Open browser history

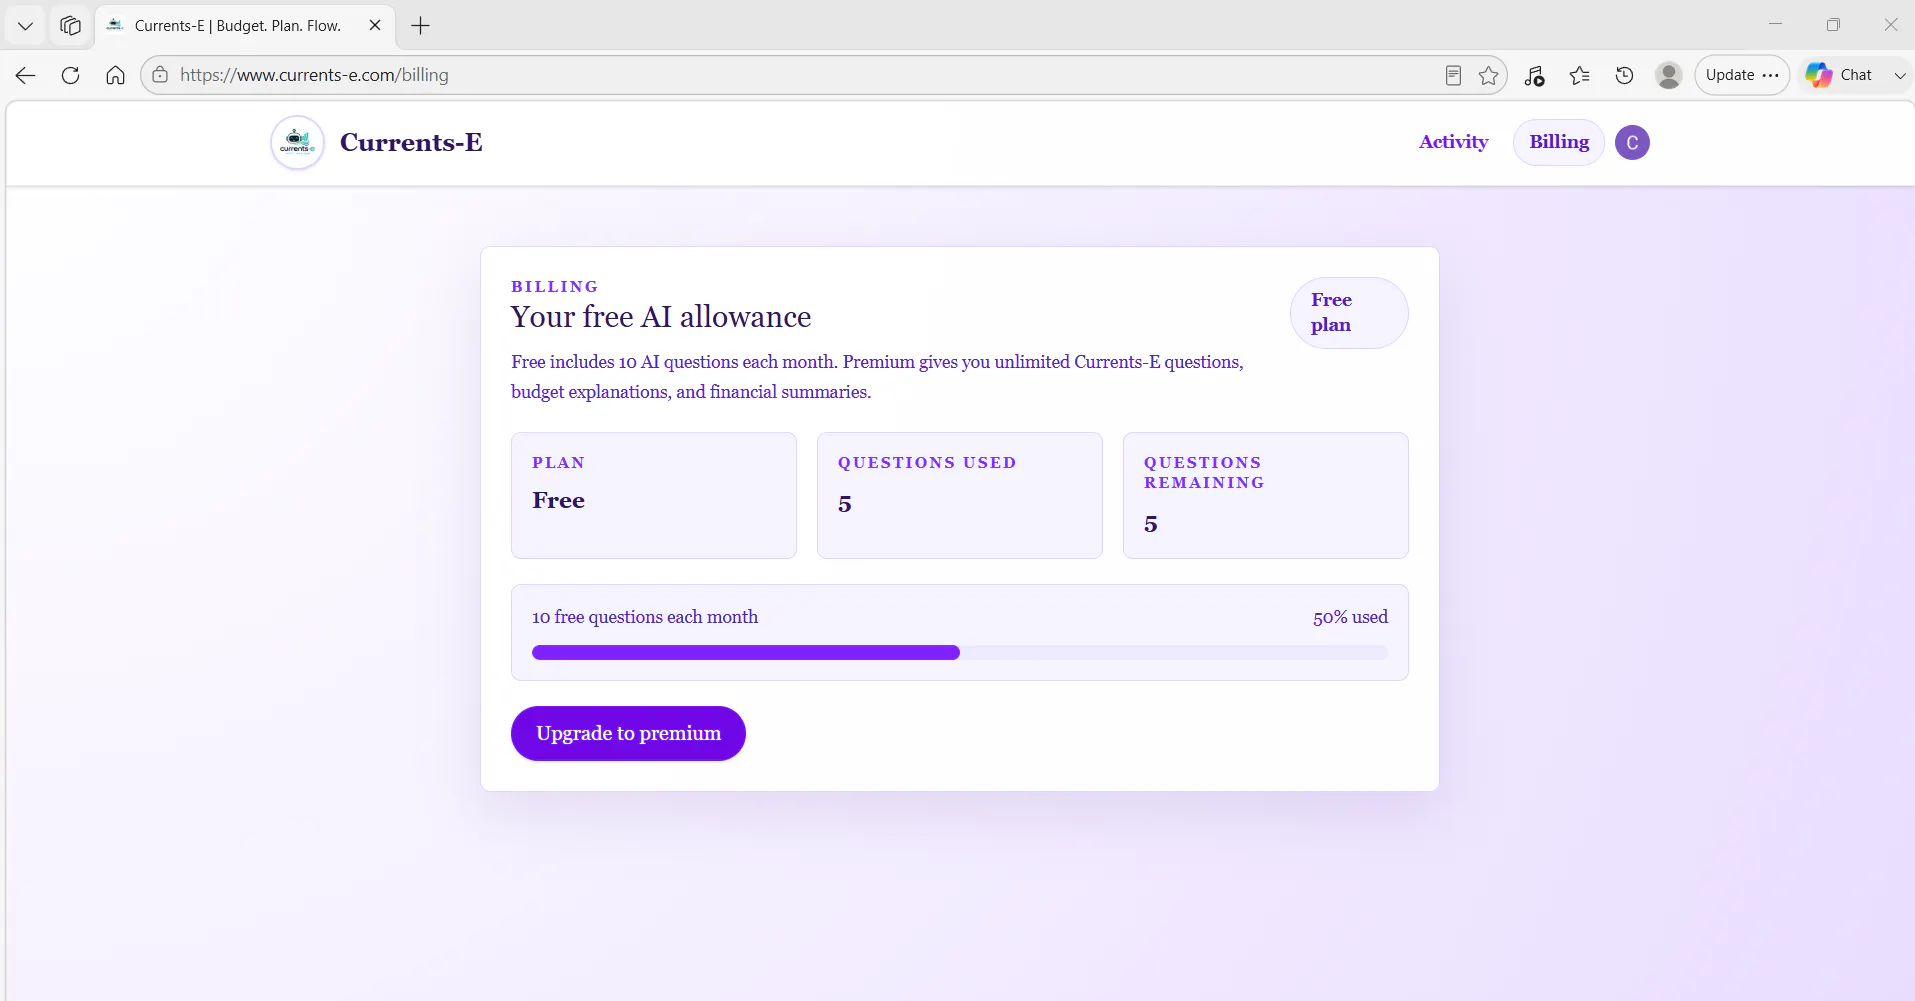tap(1625, 75)
